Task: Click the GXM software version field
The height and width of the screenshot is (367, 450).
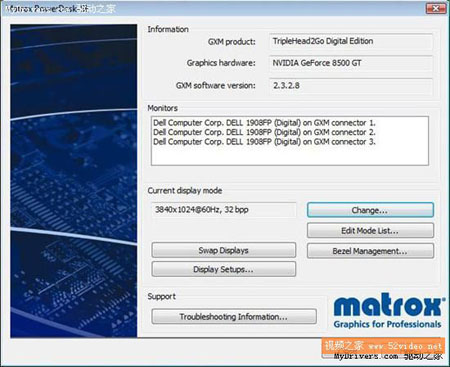Action: [x=351, y=86]
